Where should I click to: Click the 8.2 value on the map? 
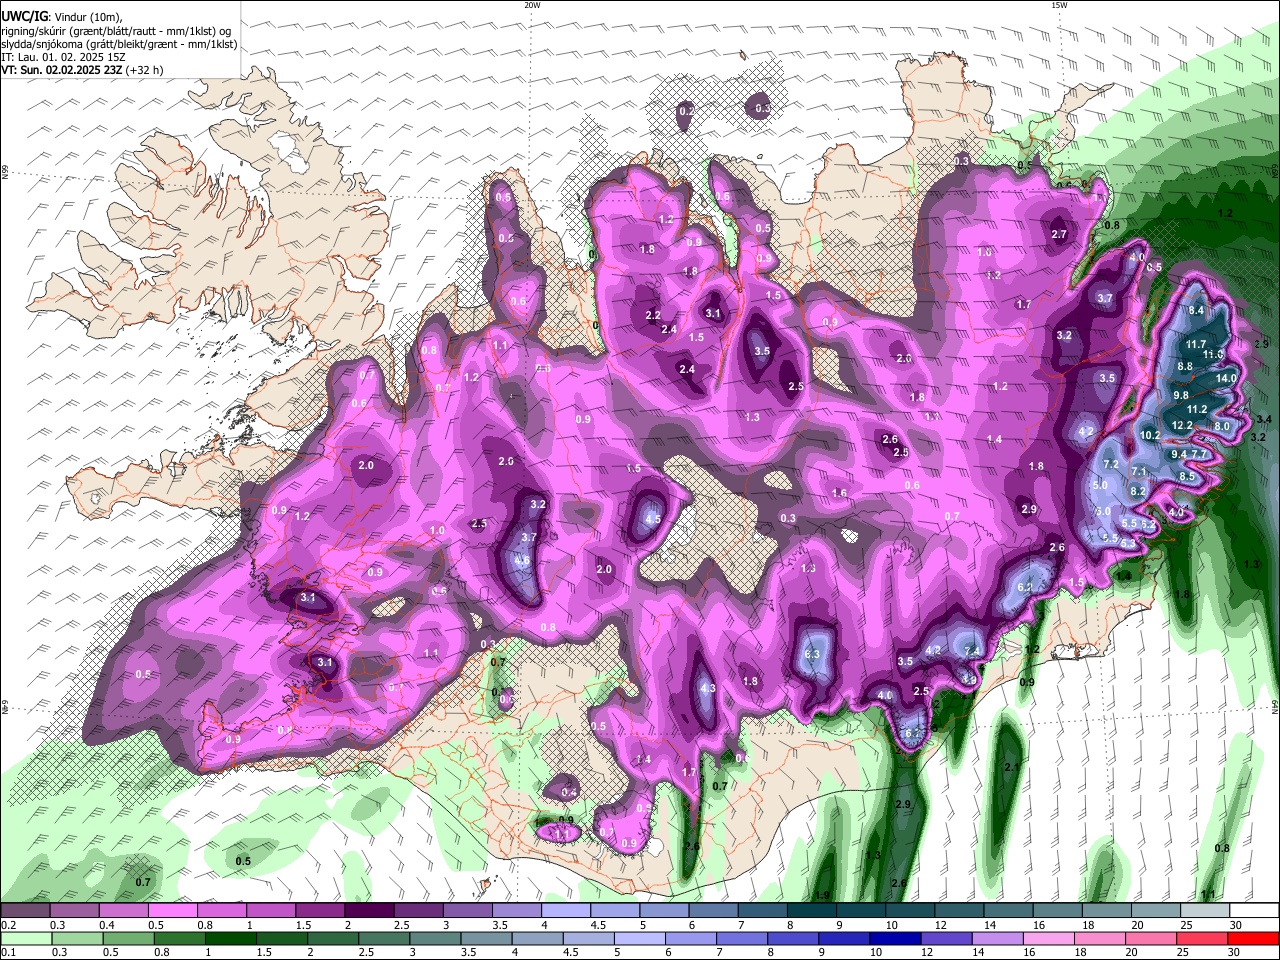1138,492
